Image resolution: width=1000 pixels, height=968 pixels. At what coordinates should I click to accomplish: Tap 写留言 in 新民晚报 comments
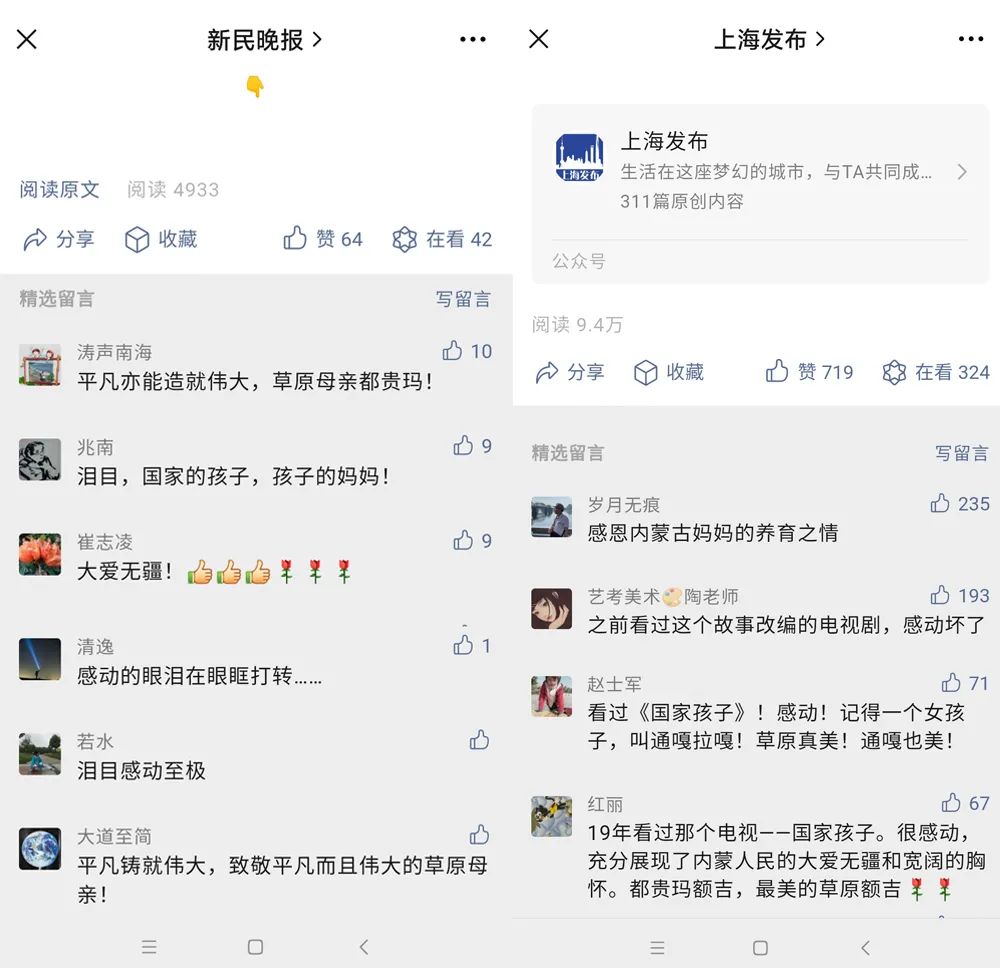[463, 298]
